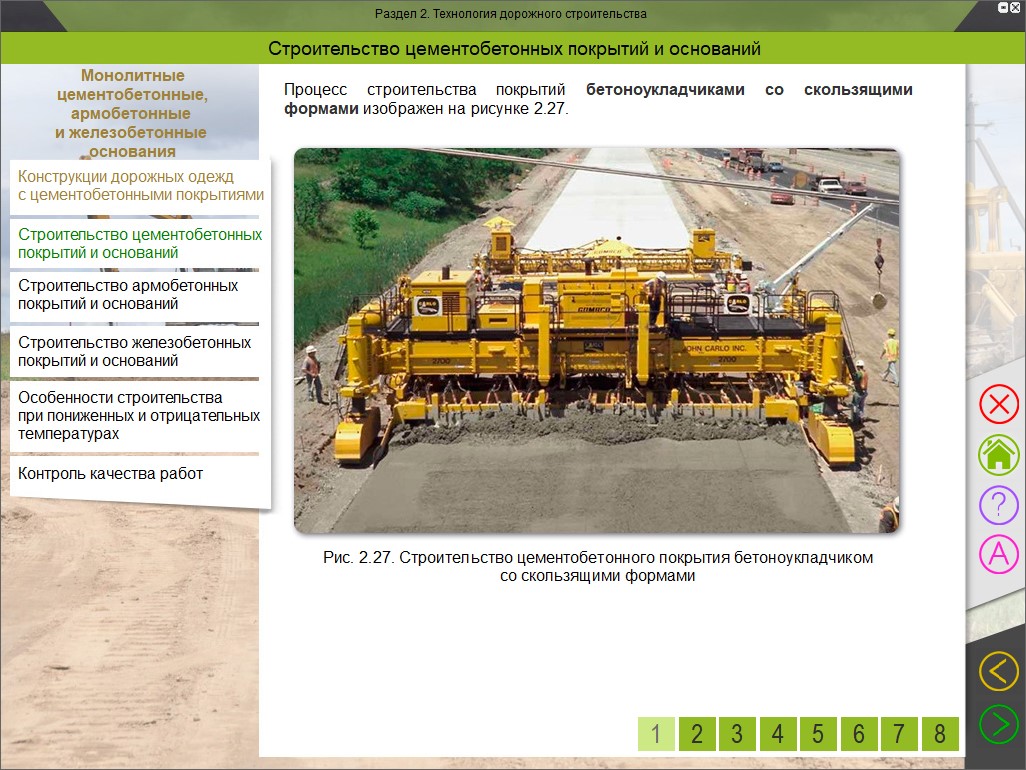This screenshot has height=770, width=1026.
Task: Go to home via green house icon
Action: point(997,455)
